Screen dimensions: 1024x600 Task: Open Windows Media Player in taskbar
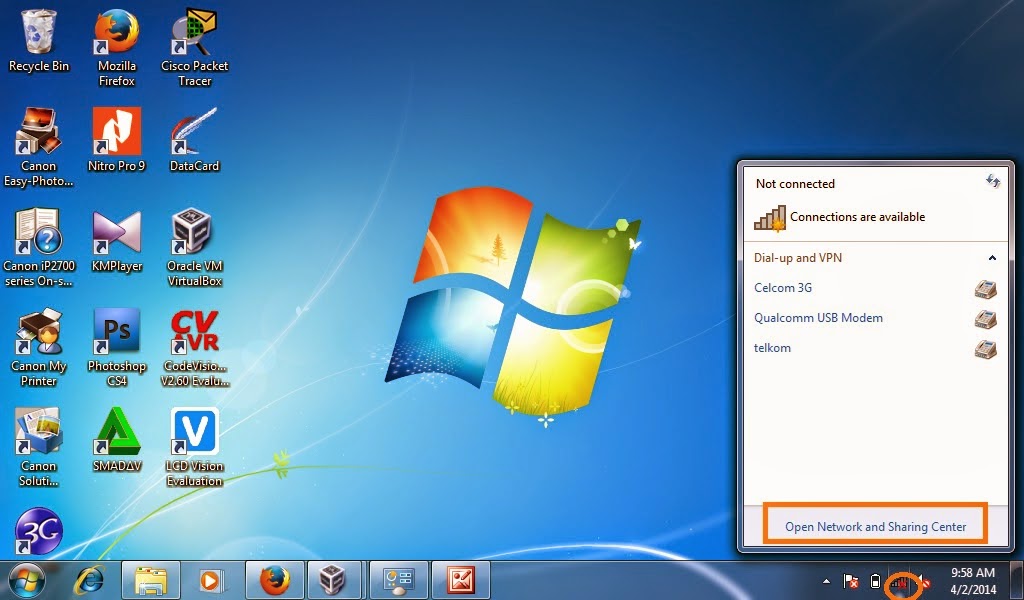210,580
